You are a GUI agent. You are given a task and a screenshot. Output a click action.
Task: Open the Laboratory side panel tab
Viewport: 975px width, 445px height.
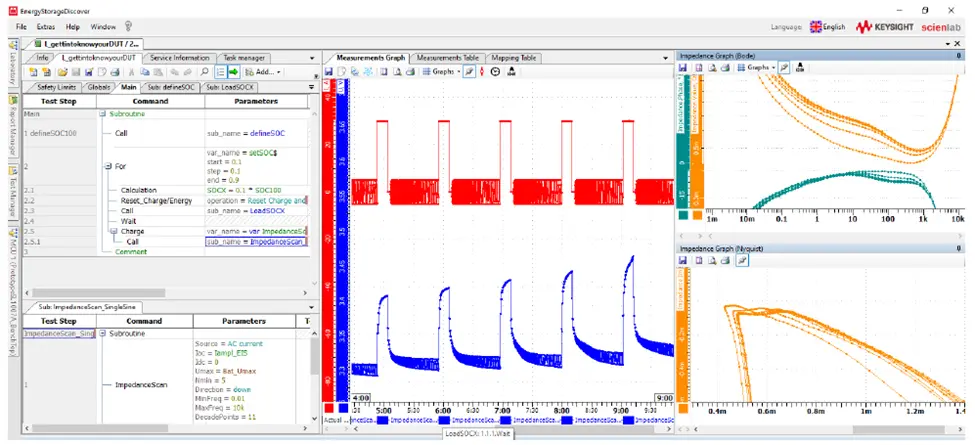click(x=12, y=65)
